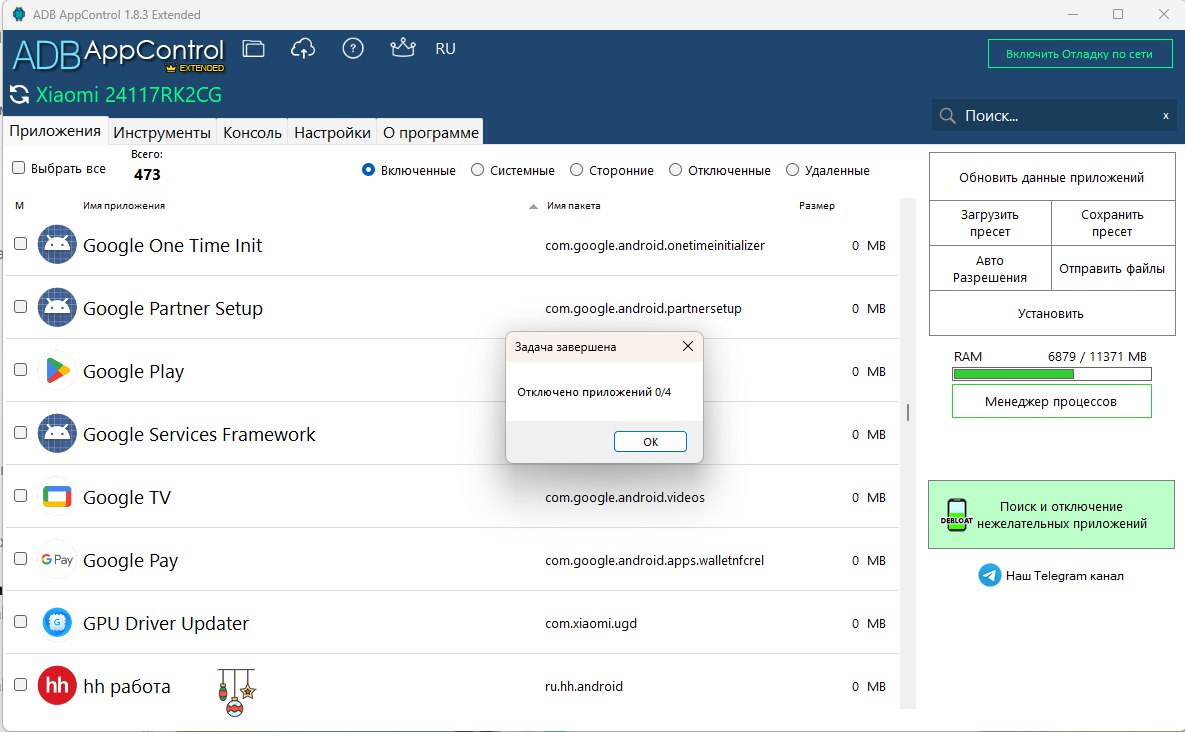Sort by the Размер column header
1185x732 pixels.
[817, 205]
